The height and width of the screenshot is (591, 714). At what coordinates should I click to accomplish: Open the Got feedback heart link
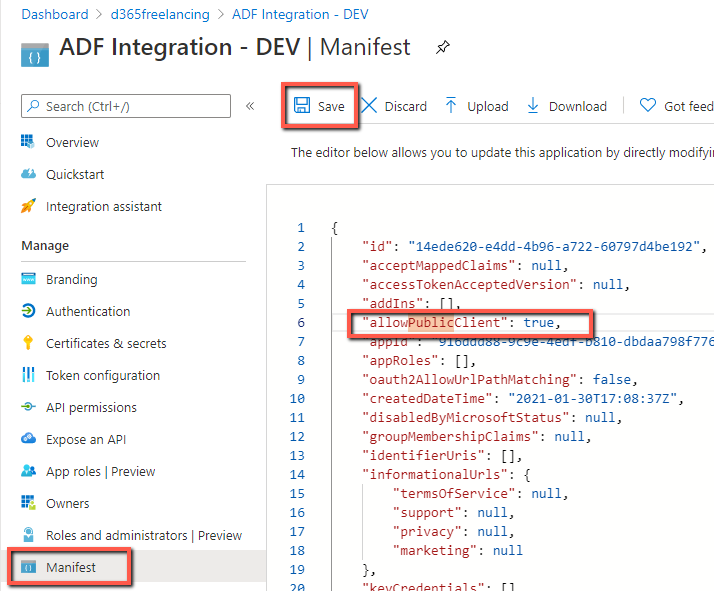click(x=677, y=106)
